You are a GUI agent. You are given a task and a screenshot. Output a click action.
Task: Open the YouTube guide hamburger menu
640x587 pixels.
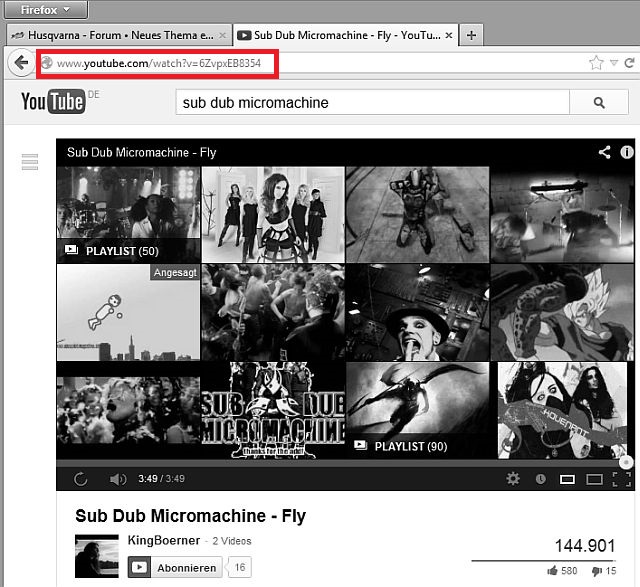coord(30,162)
